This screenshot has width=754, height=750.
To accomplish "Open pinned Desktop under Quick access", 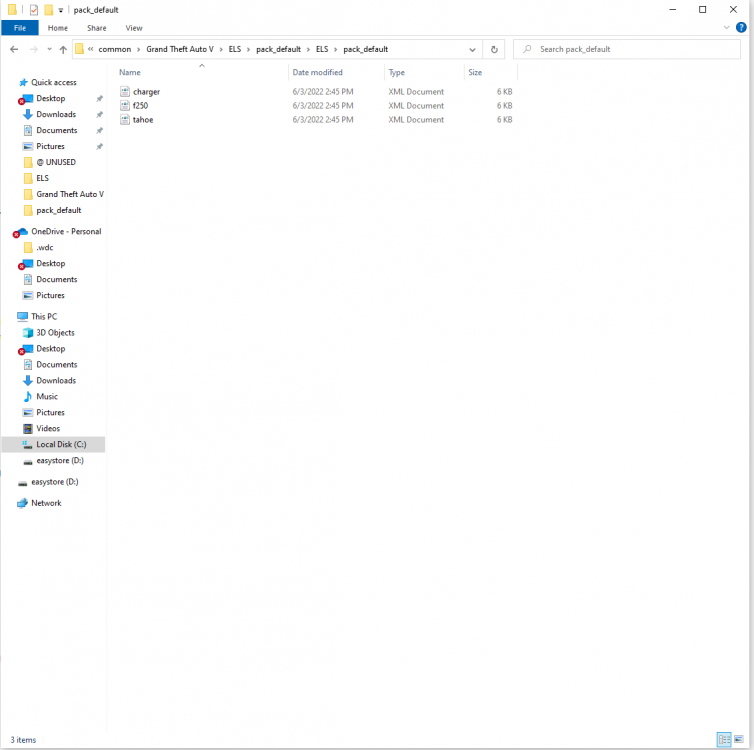I will tap(50, 98).
